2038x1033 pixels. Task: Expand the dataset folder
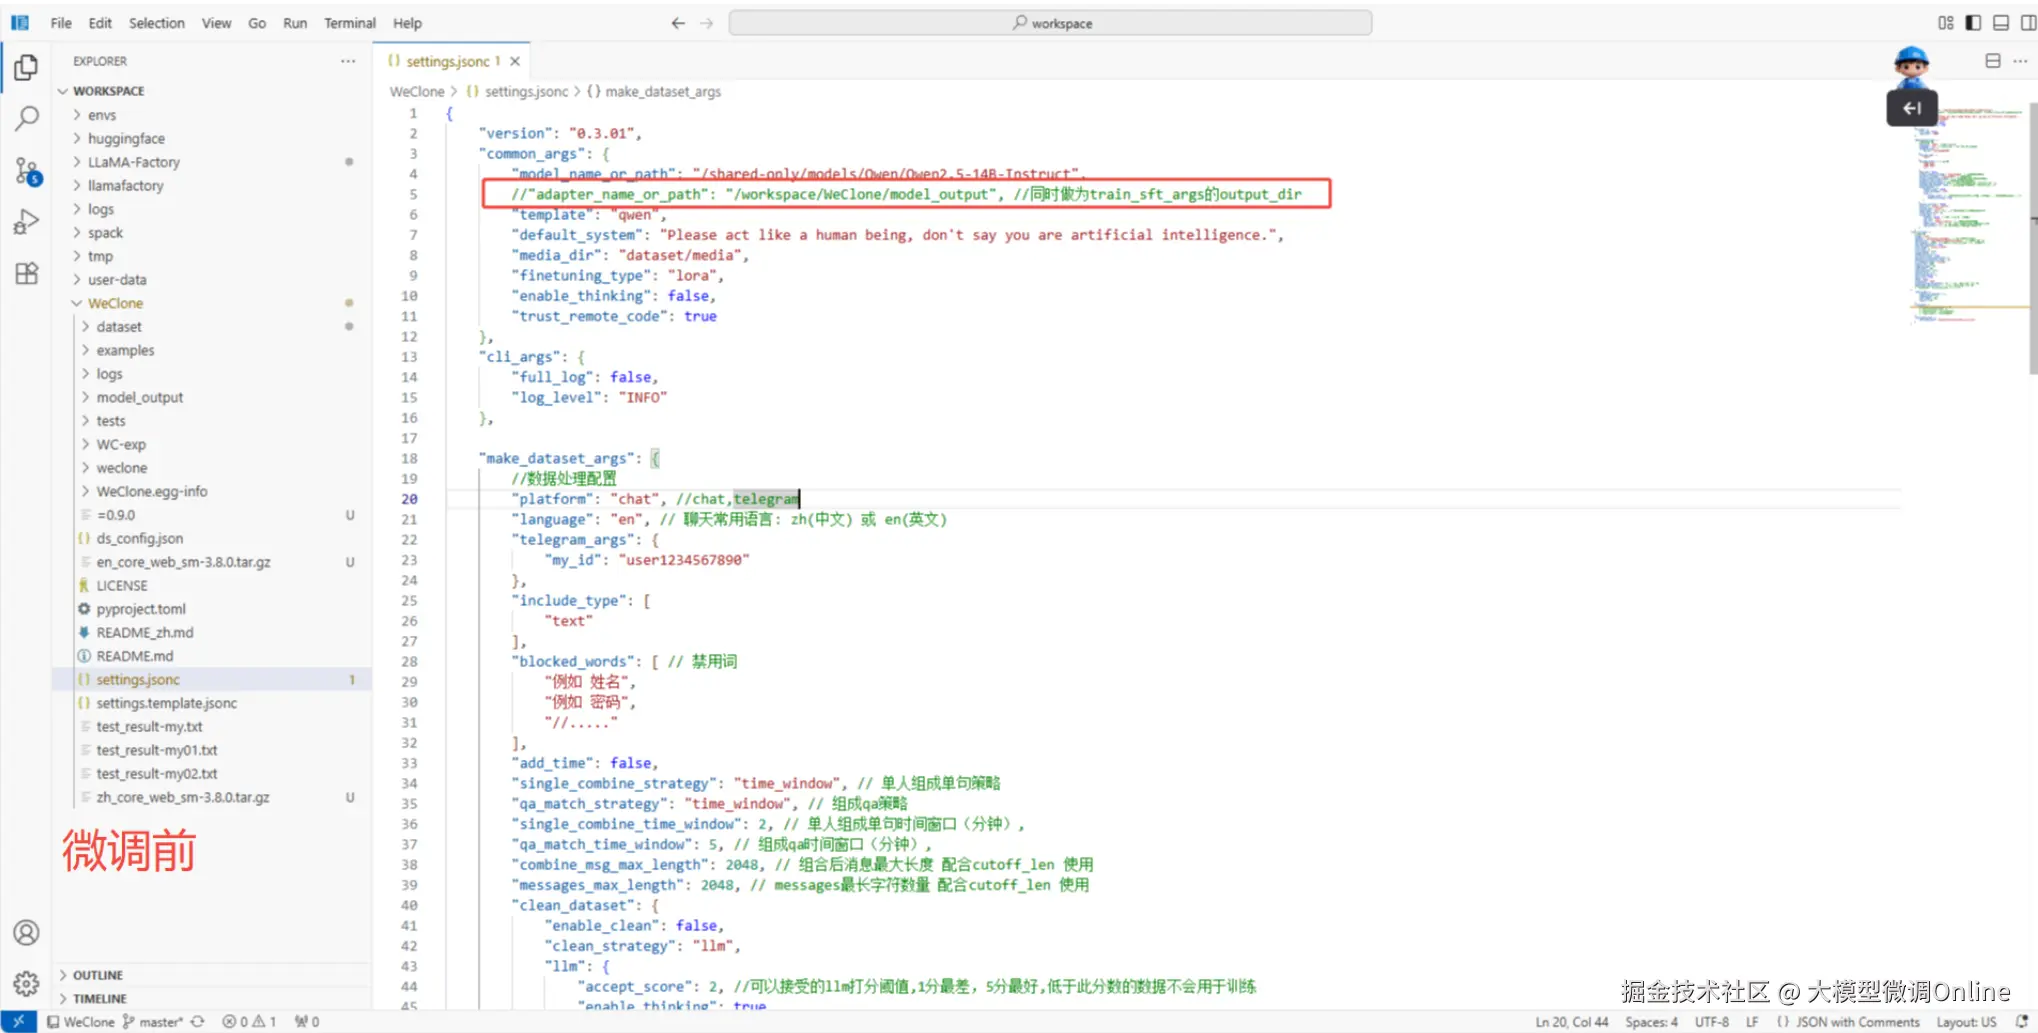(119, 327)
